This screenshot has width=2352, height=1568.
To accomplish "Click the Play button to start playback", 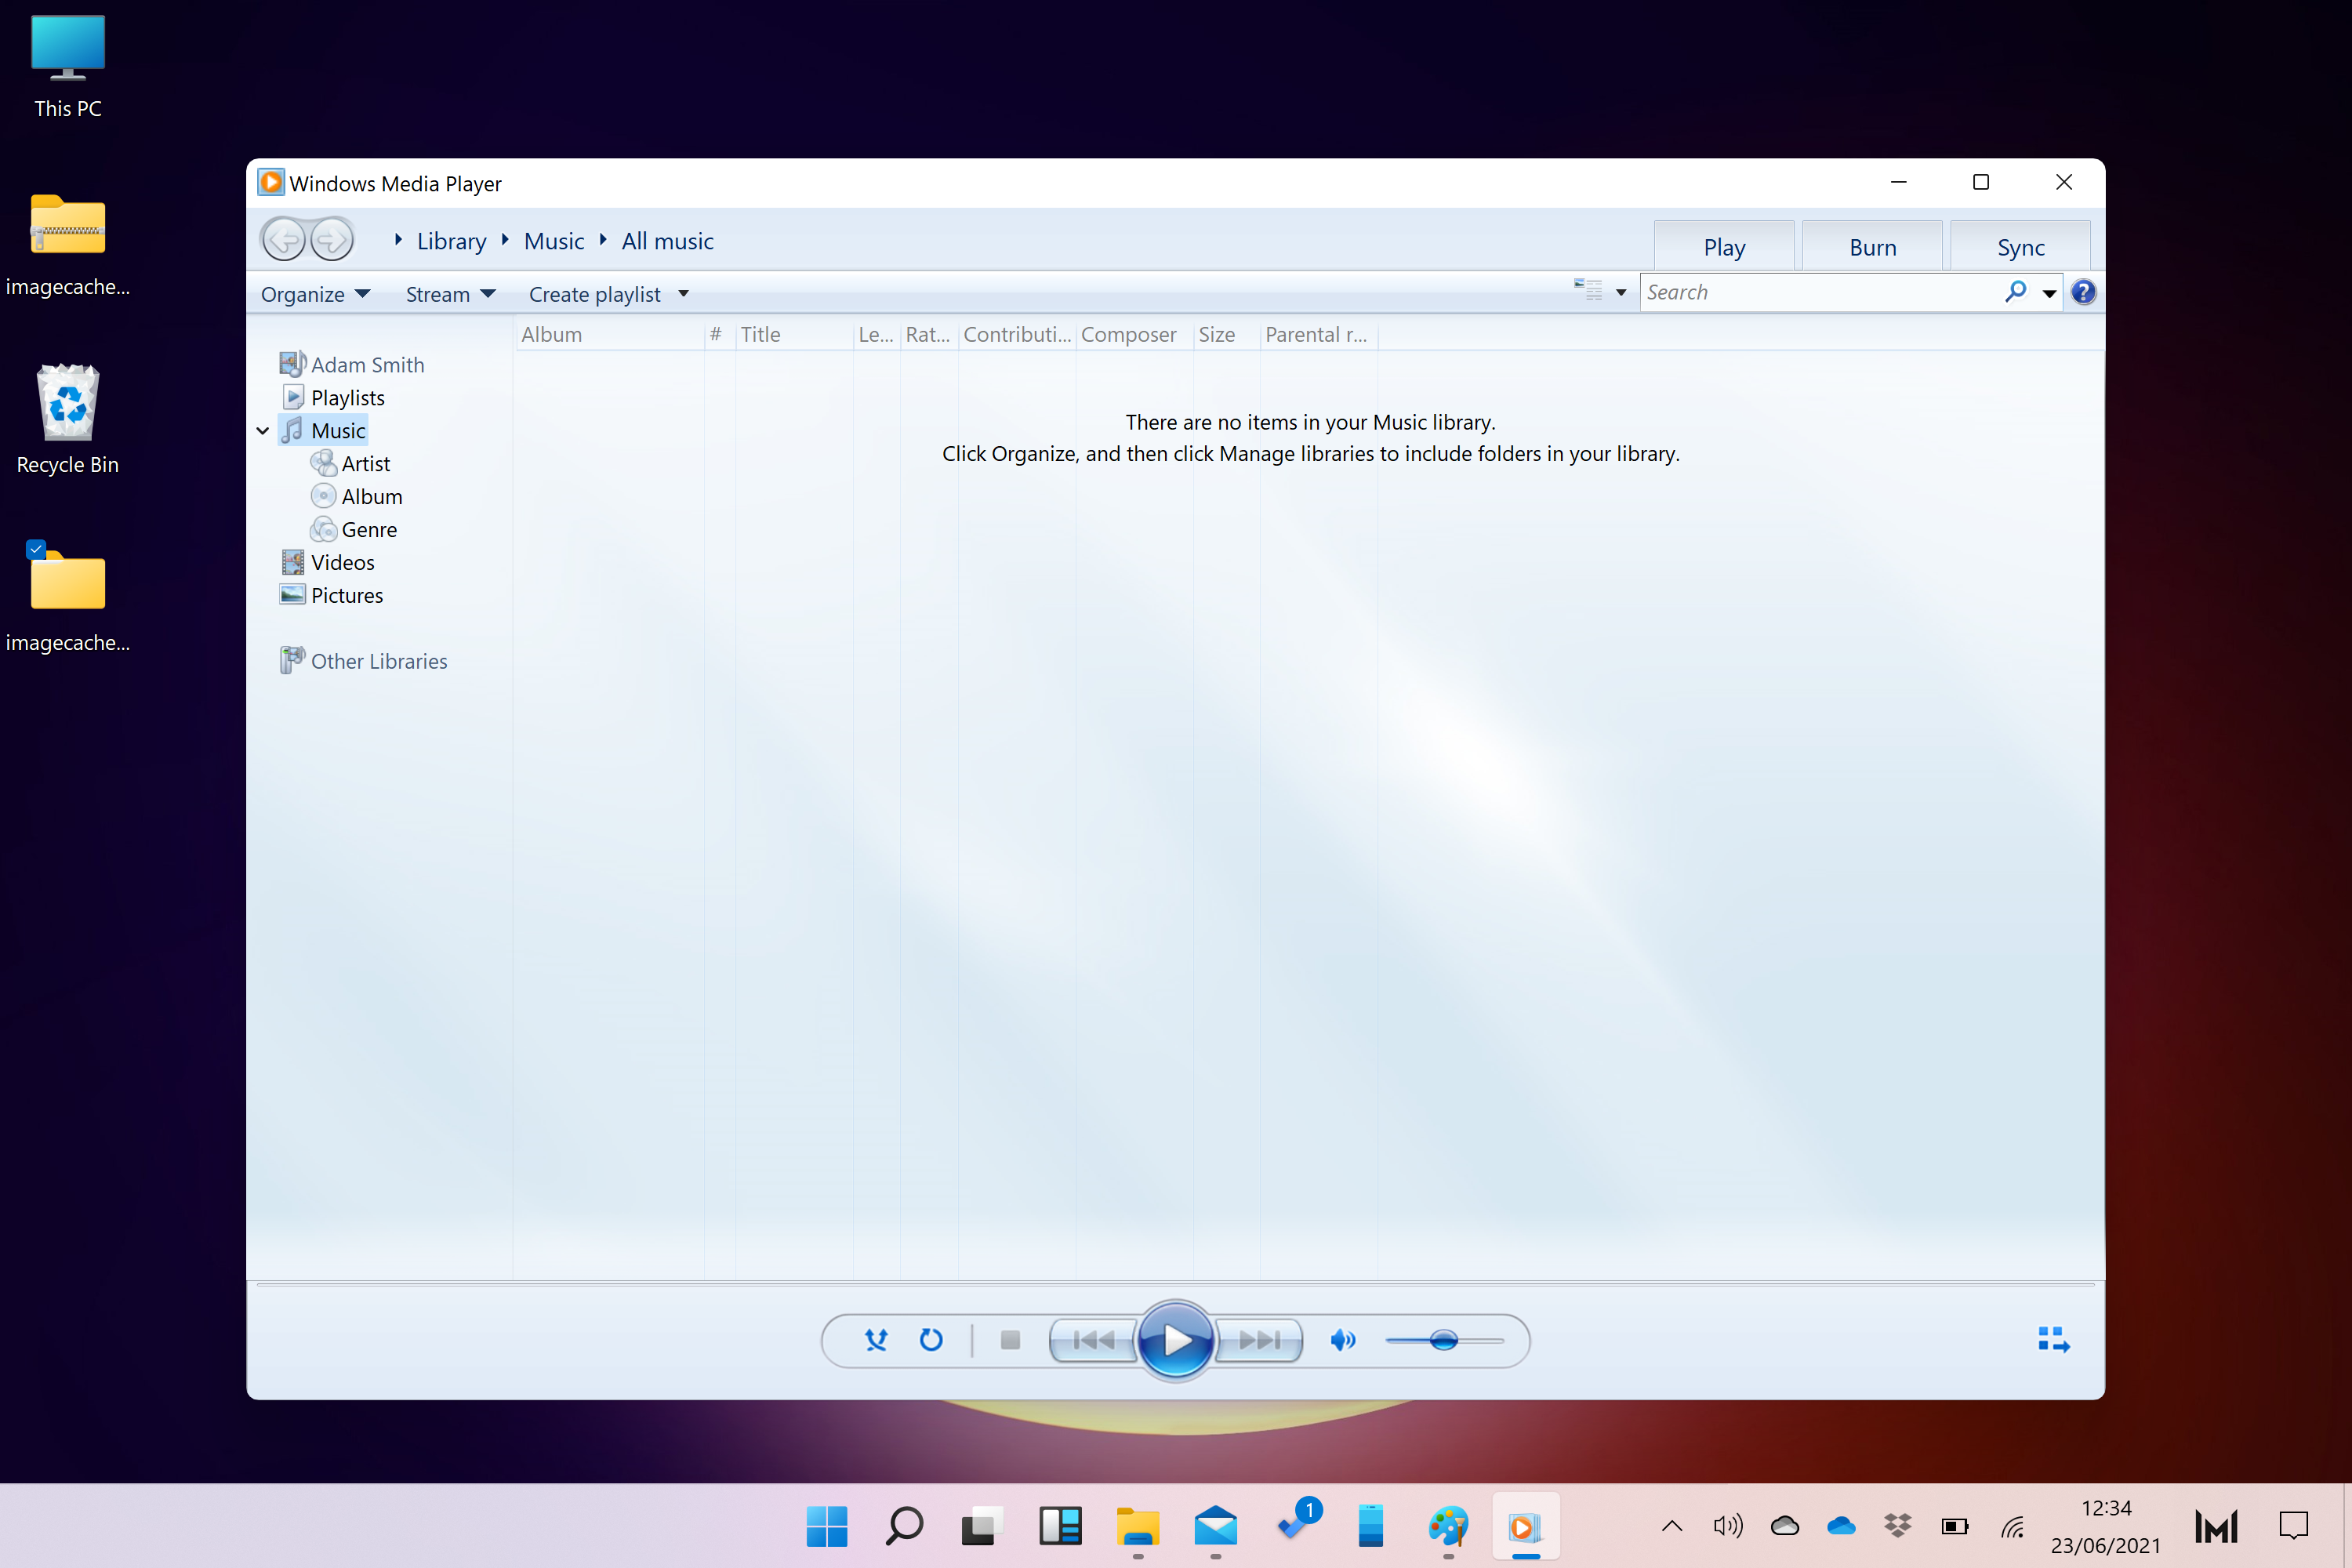I will [x=1174, y=1339].
